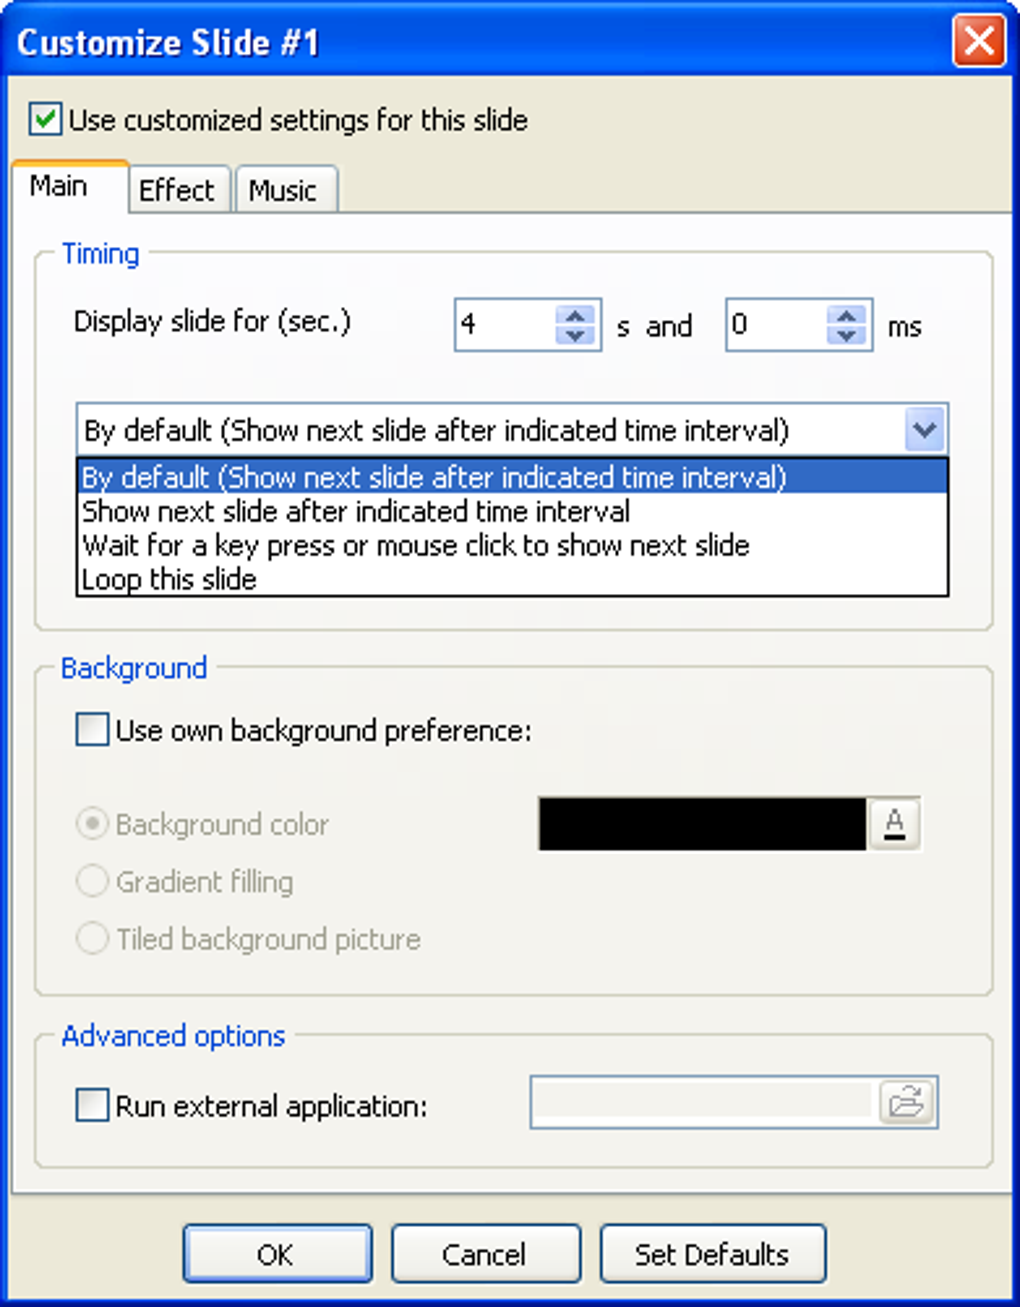The width and height of the screenshot is (1020, 1307).
Task: Increase the milliseconds spinner value
Action: tap(847, 315)
